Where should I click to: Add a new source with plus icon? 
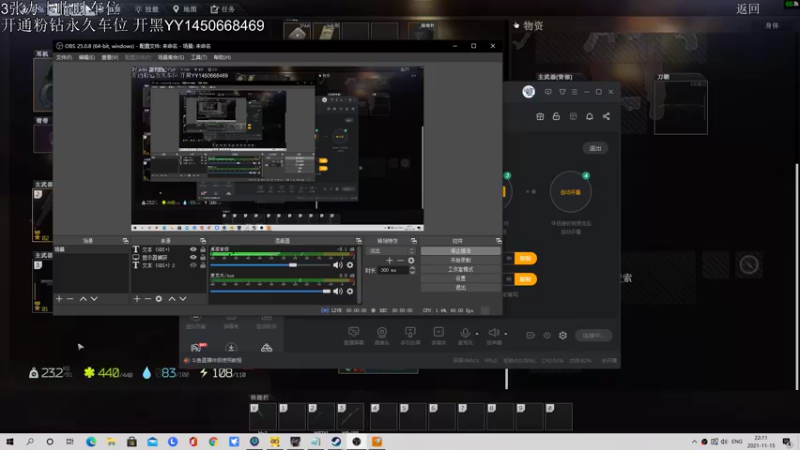coord(137,299)
